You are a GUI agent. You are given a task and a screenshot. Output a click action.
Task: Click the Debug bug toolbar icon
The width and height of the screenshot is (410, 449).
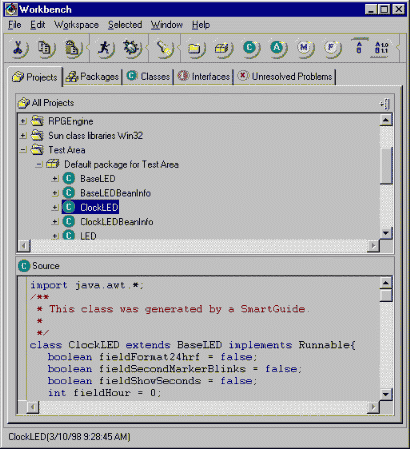(x=132, y=48)
